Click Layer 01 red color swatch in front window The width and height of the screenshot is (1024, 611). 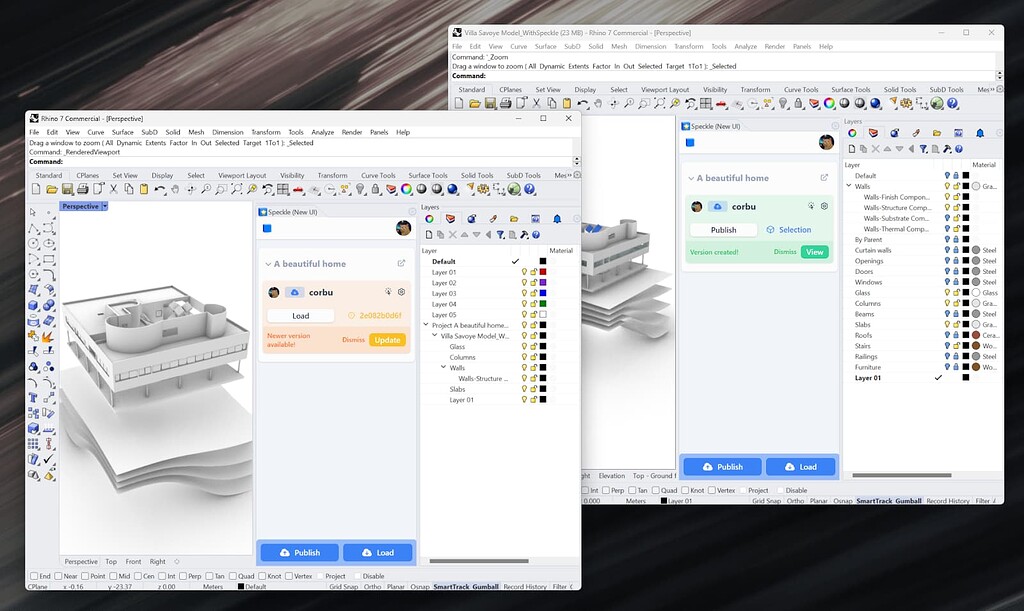point(543,272)
